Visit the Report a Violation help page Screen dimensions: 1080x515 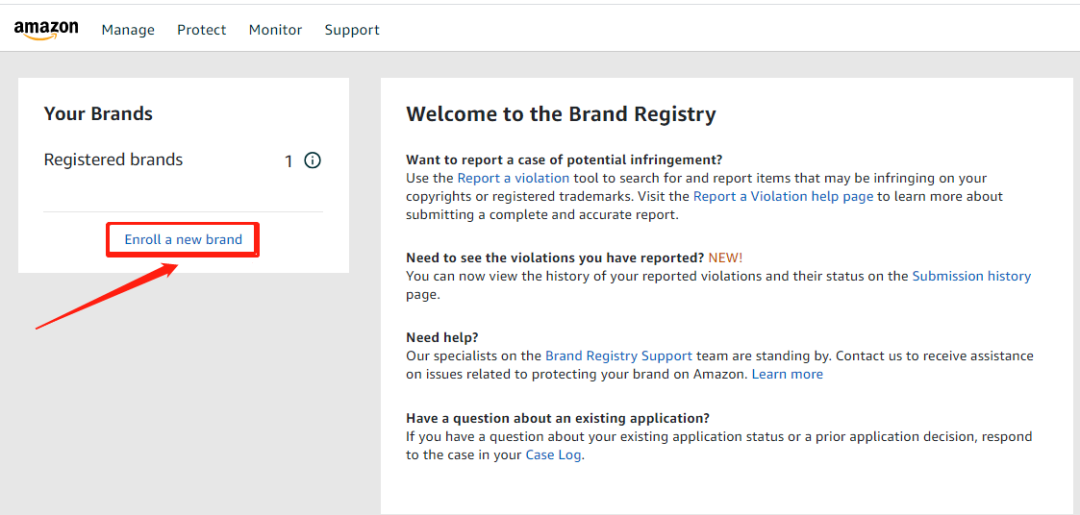(x=783, y=196)
